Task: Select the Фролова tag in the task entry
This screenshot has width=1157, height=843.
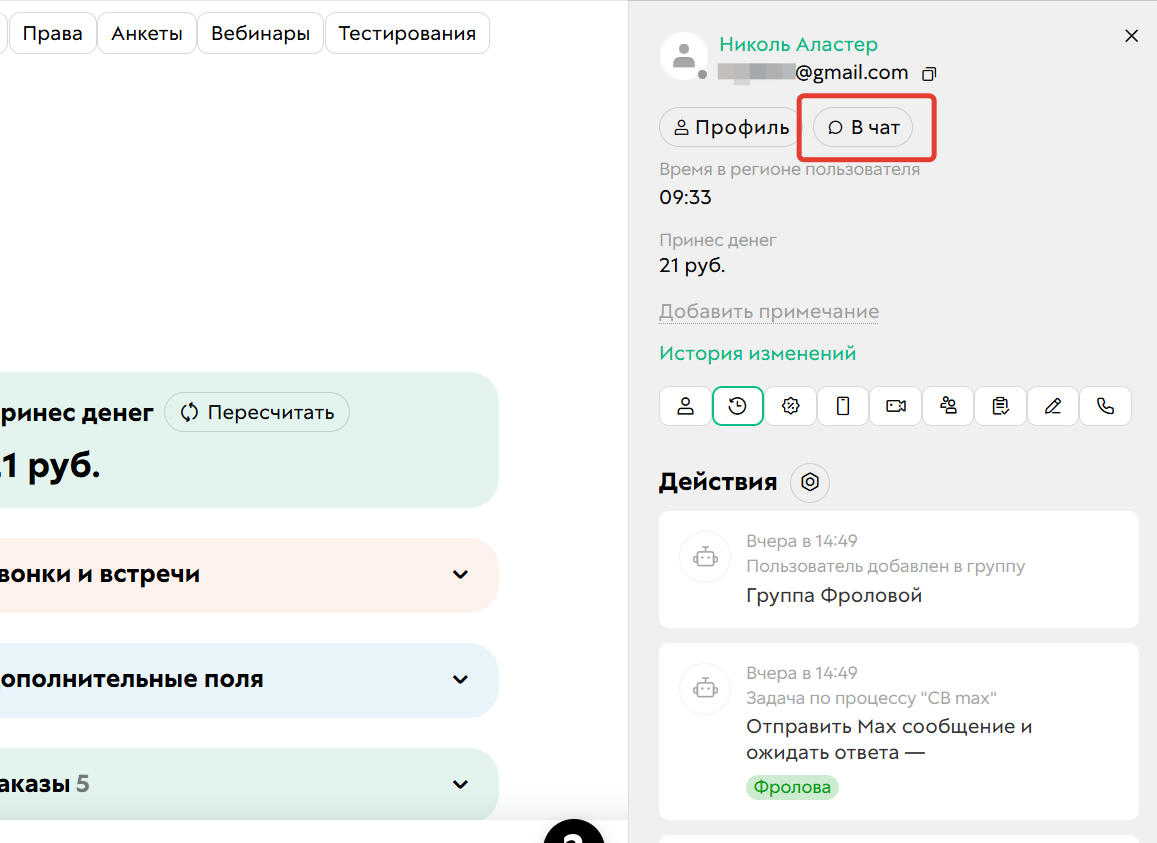Action: tap(792, 787)
